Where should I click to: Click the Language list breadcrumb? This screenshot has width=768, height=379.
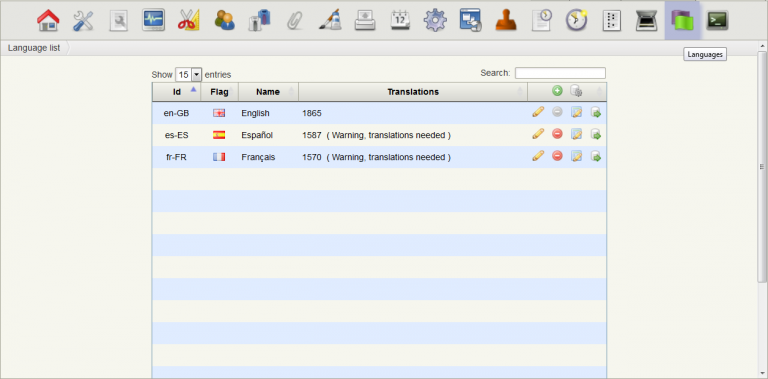(x=34, y=48)
